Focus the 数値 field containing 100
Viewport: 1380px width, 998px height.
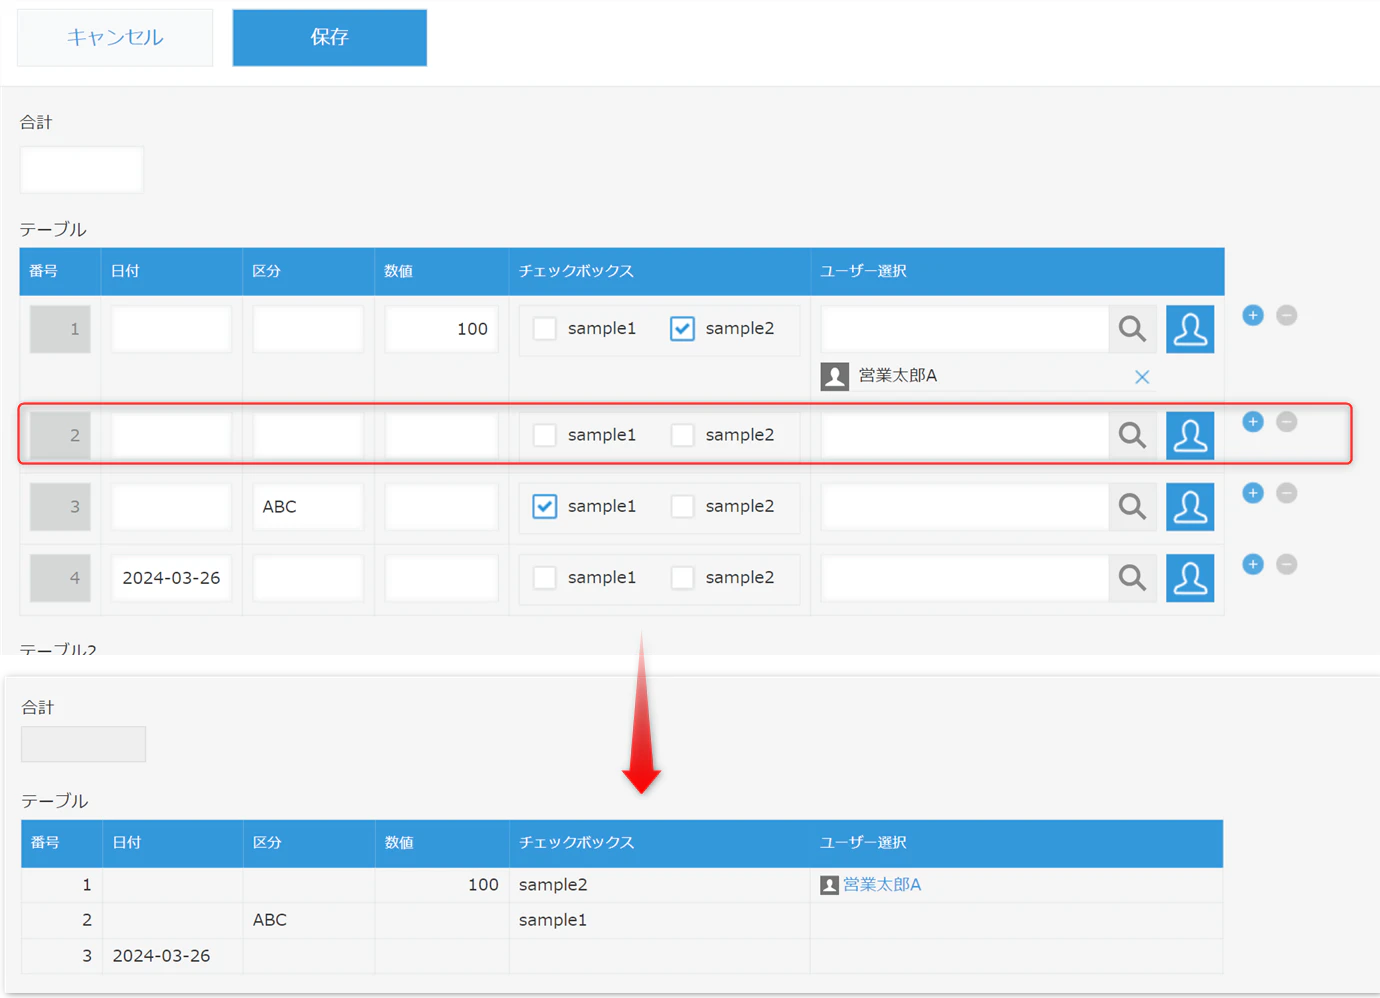click(x=441, y=329)
